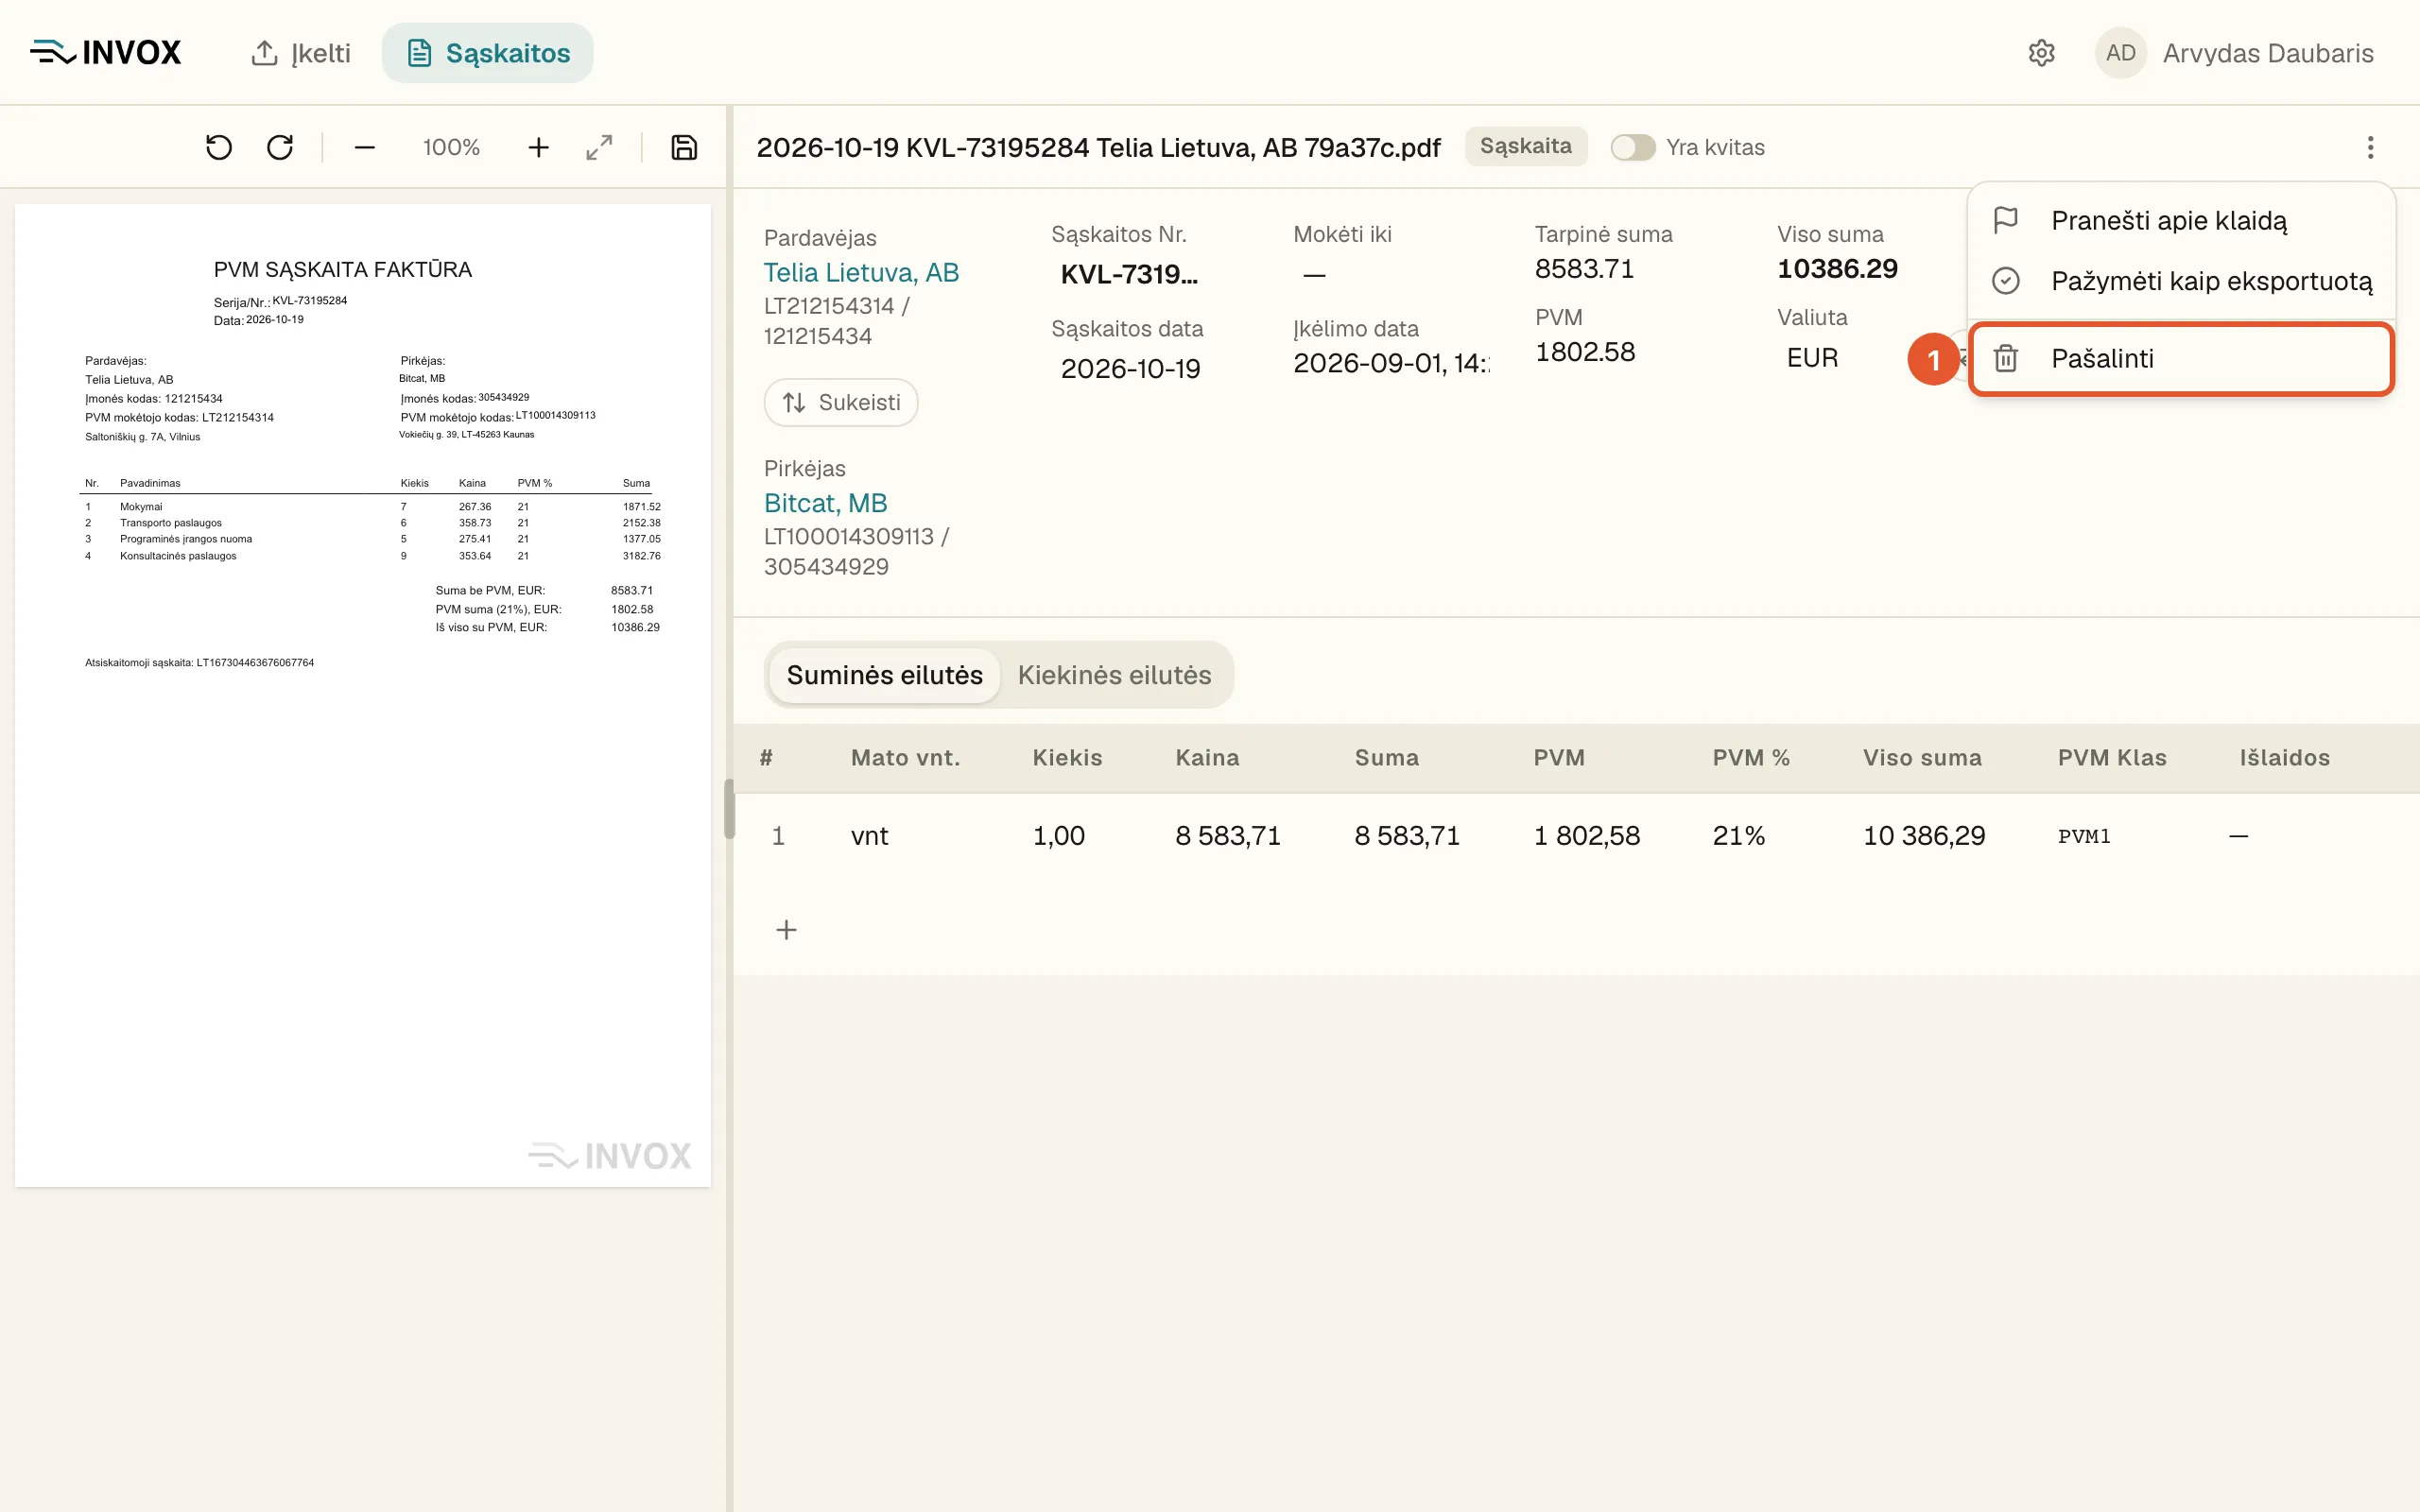Click the PDF invoice preview page
The width and height of the screenshot is (2420, 1512).
(363, 696)
